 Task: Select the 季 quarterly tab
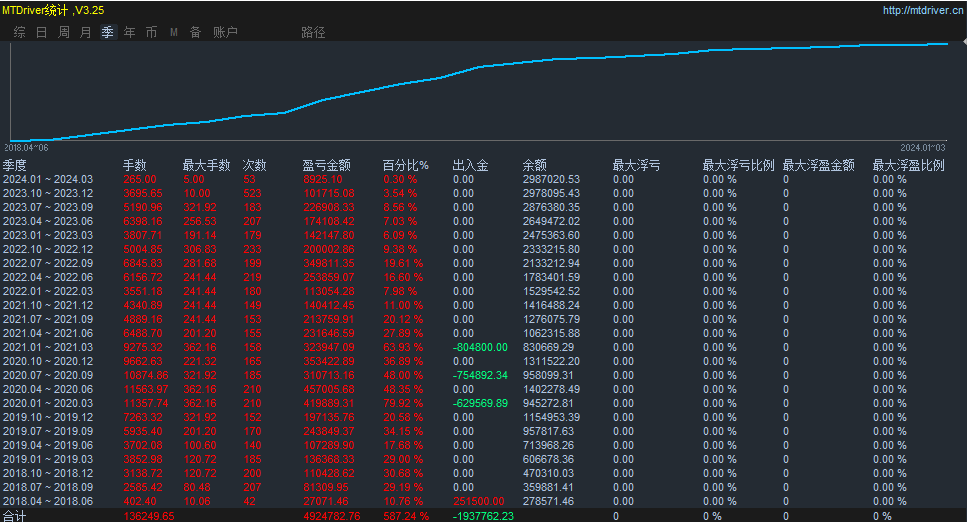point(108,32)
